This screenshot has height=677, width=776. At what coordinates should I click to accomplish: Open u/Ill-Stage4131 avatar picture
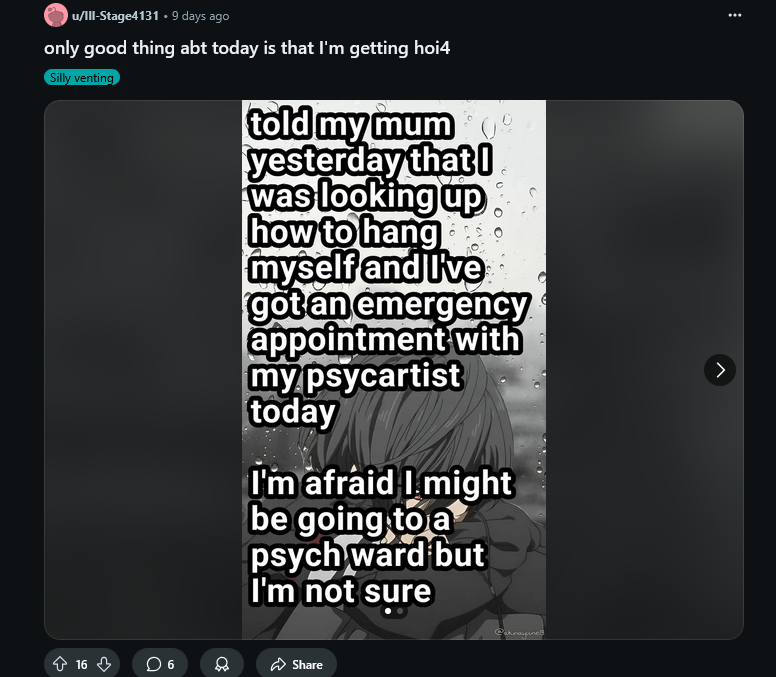click(x=55, y=15)
